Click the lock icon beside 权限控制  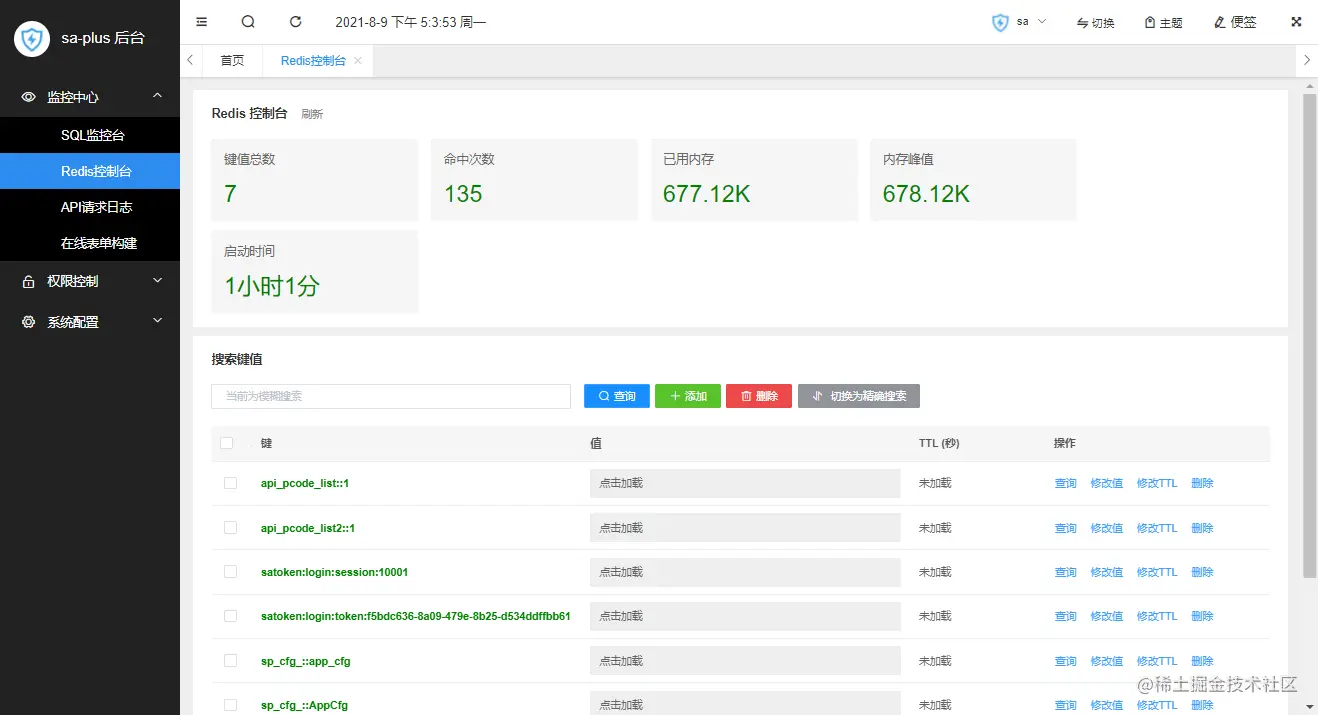28,282
